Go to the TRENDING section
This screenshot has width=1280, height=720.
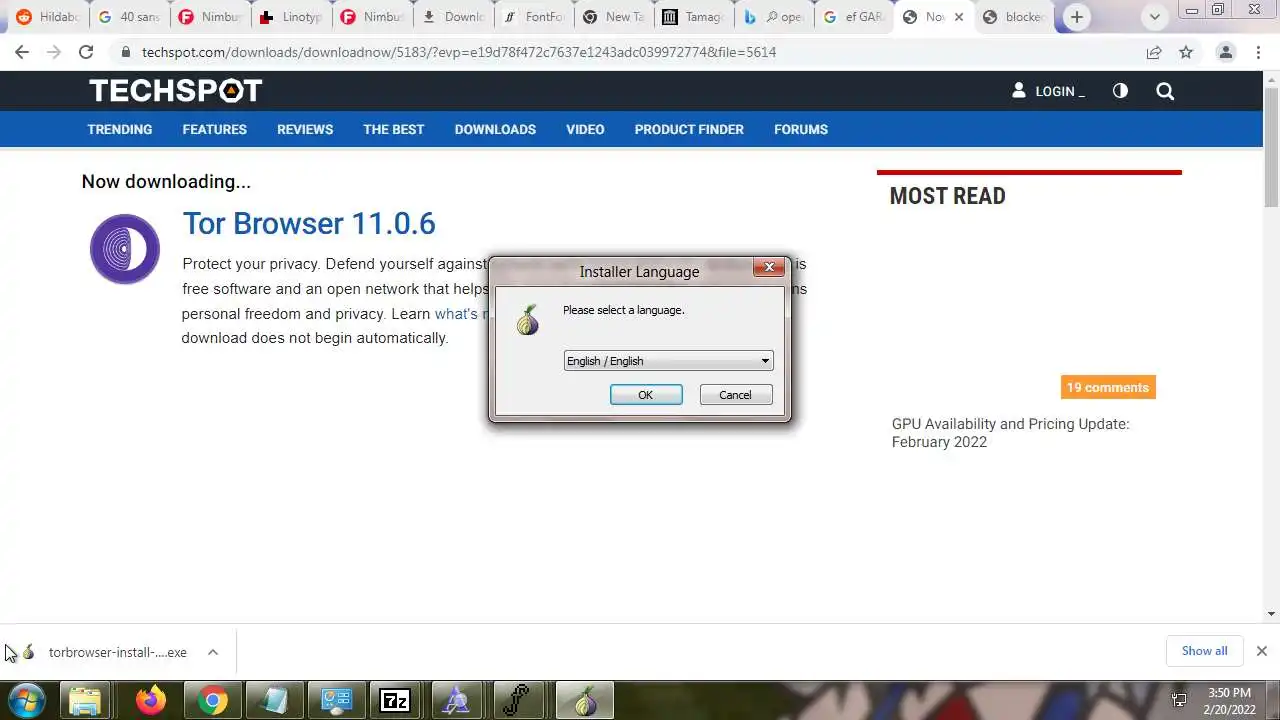[120, 129]
